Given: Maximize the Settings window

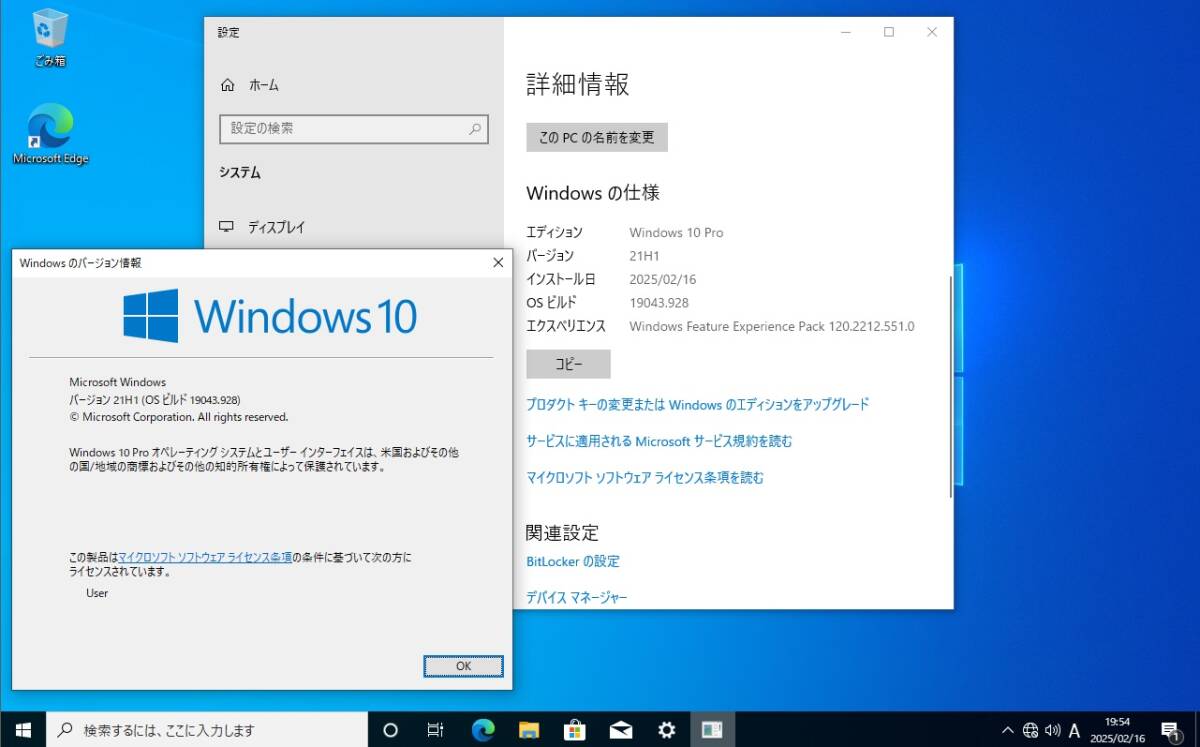Looking at the screenshot, I should coord(888,32).
